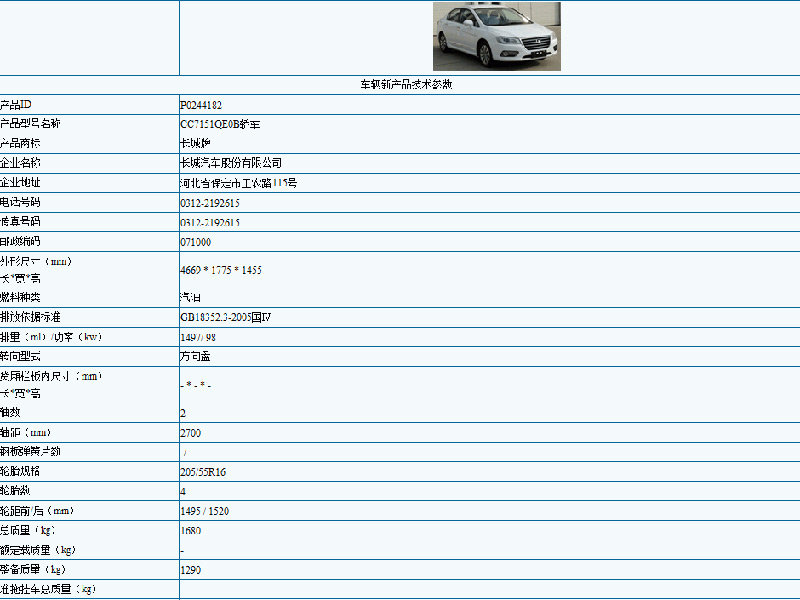Select the cargo box value - * - * -
The width and height of the screenshot is (800, 600).
coord(195,385)
